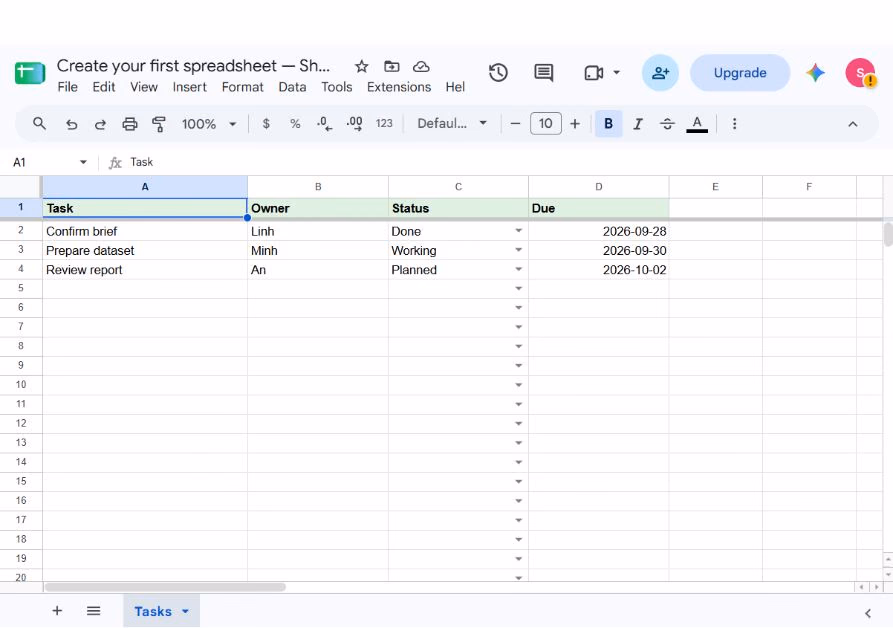Open the Insert menu

[x=190, y=87]
